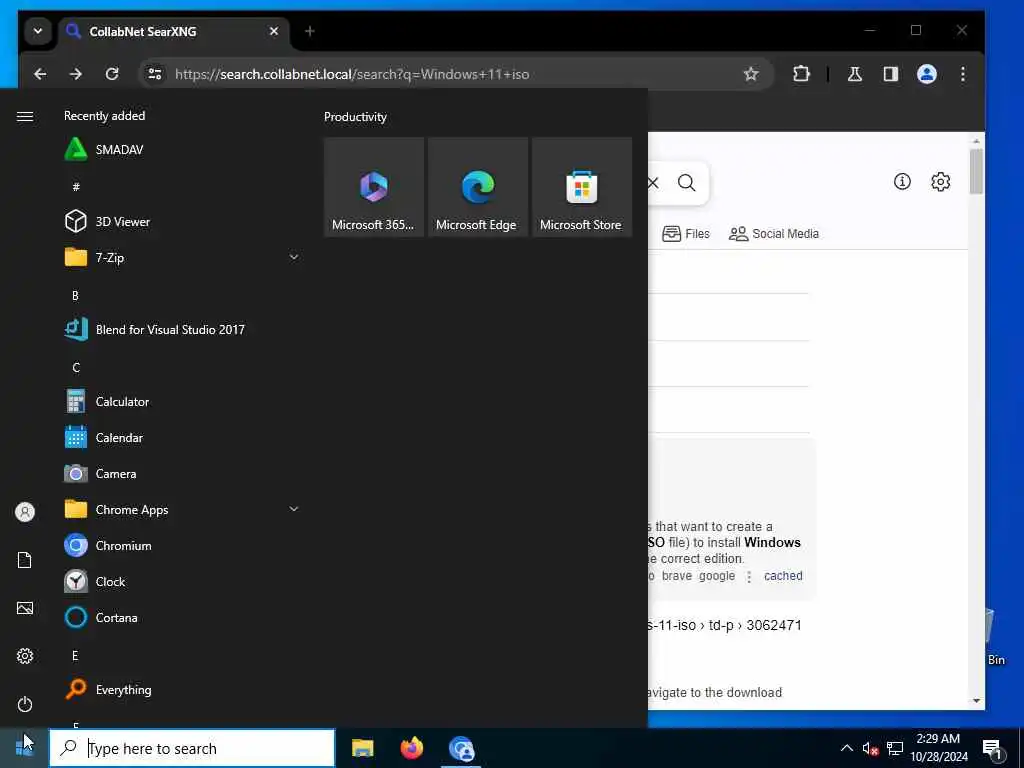Focus the taskbar search box
The width and height of the screenshot is (1024, 768).
192,748
